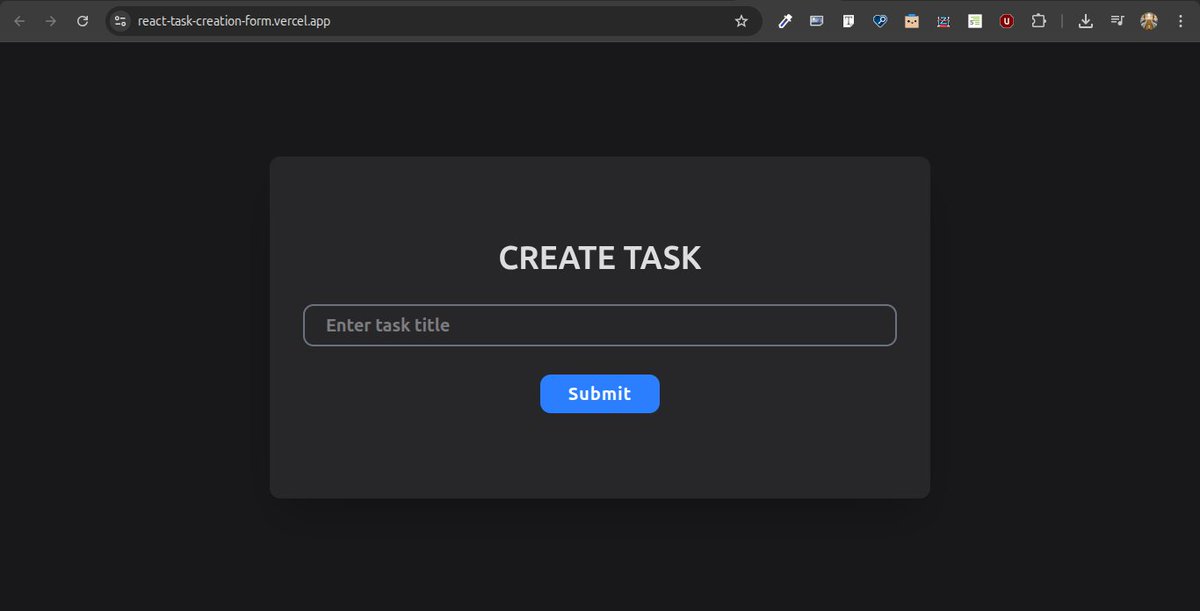The height and width of the screenshot is (611, 1200).
Task: Click the browser forward arrow
Action: (51, 21)
